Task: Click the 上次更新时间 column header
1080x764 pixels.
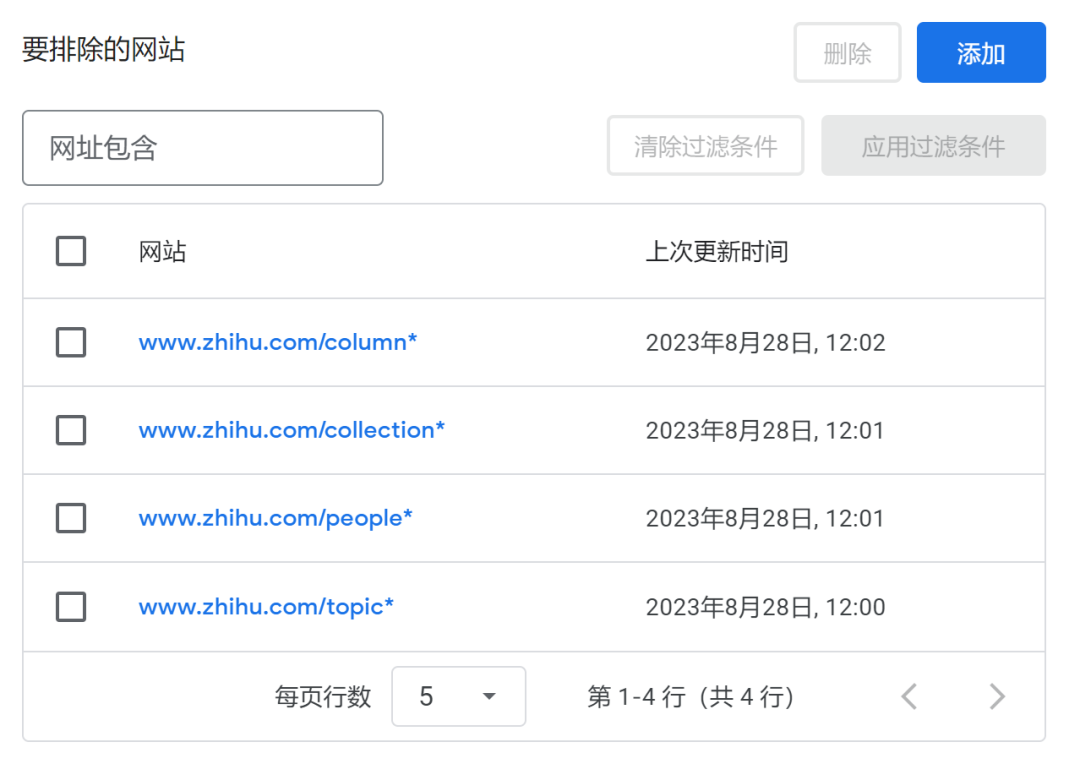Action: pos(717,251)
